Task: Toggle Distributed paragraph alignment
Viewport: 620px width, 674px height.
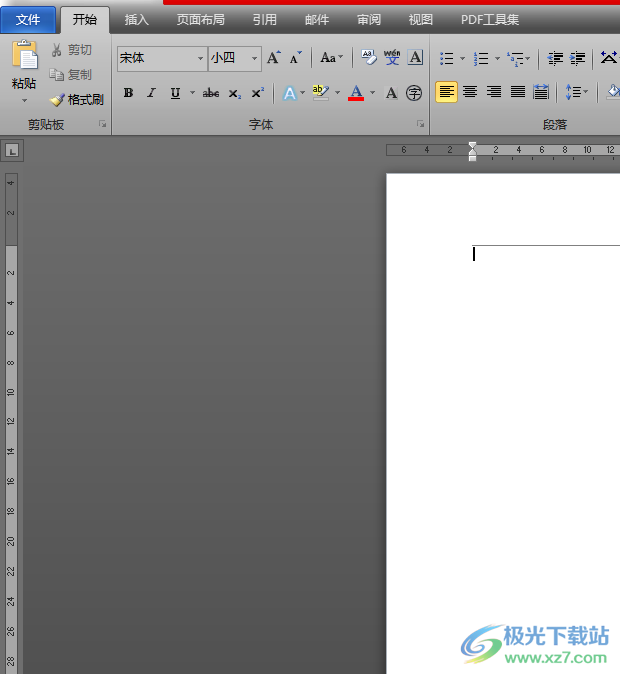Action: pos(541,92)
